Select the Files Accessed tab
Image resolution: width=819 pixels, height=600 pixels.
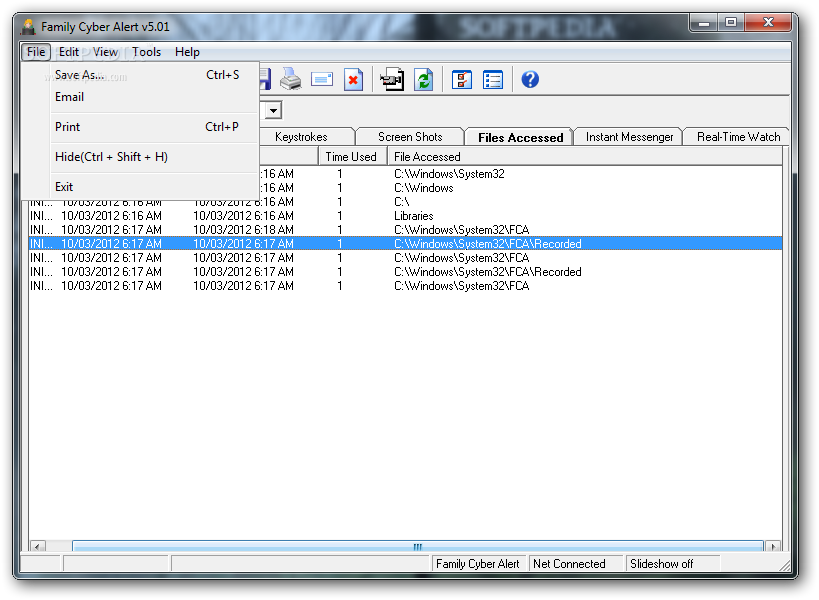(520, 137)
